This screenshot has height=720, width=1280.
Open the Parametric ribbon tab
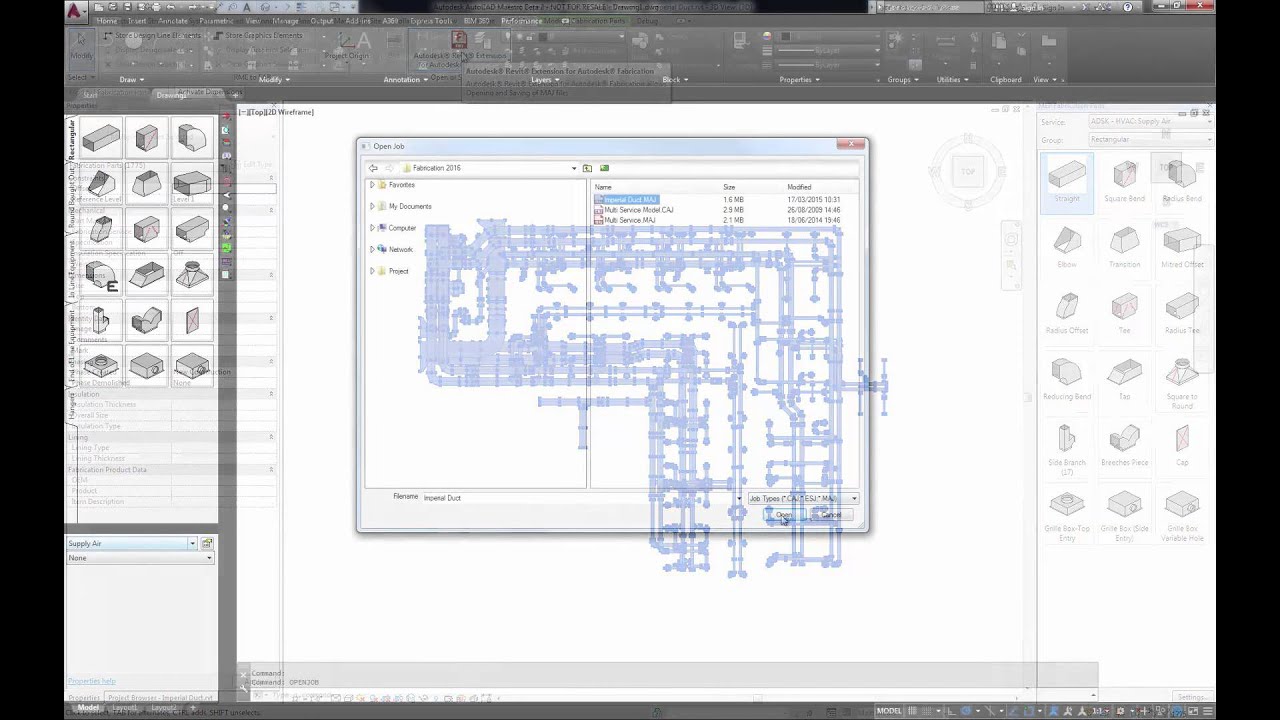217,21
